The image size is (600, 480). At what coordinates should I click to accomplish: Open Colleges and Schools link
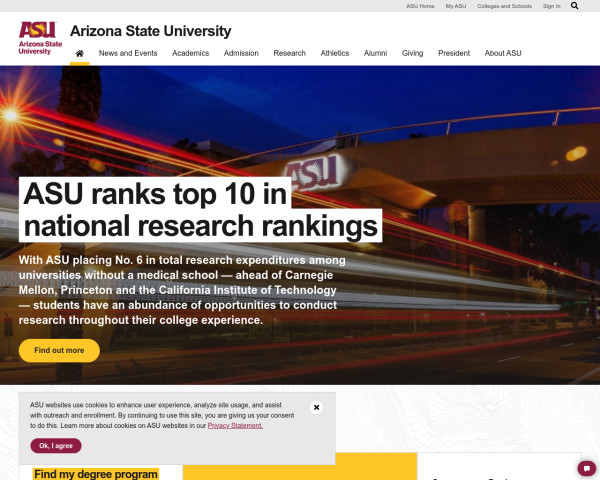pyautogui.click(x=504, y=6)
